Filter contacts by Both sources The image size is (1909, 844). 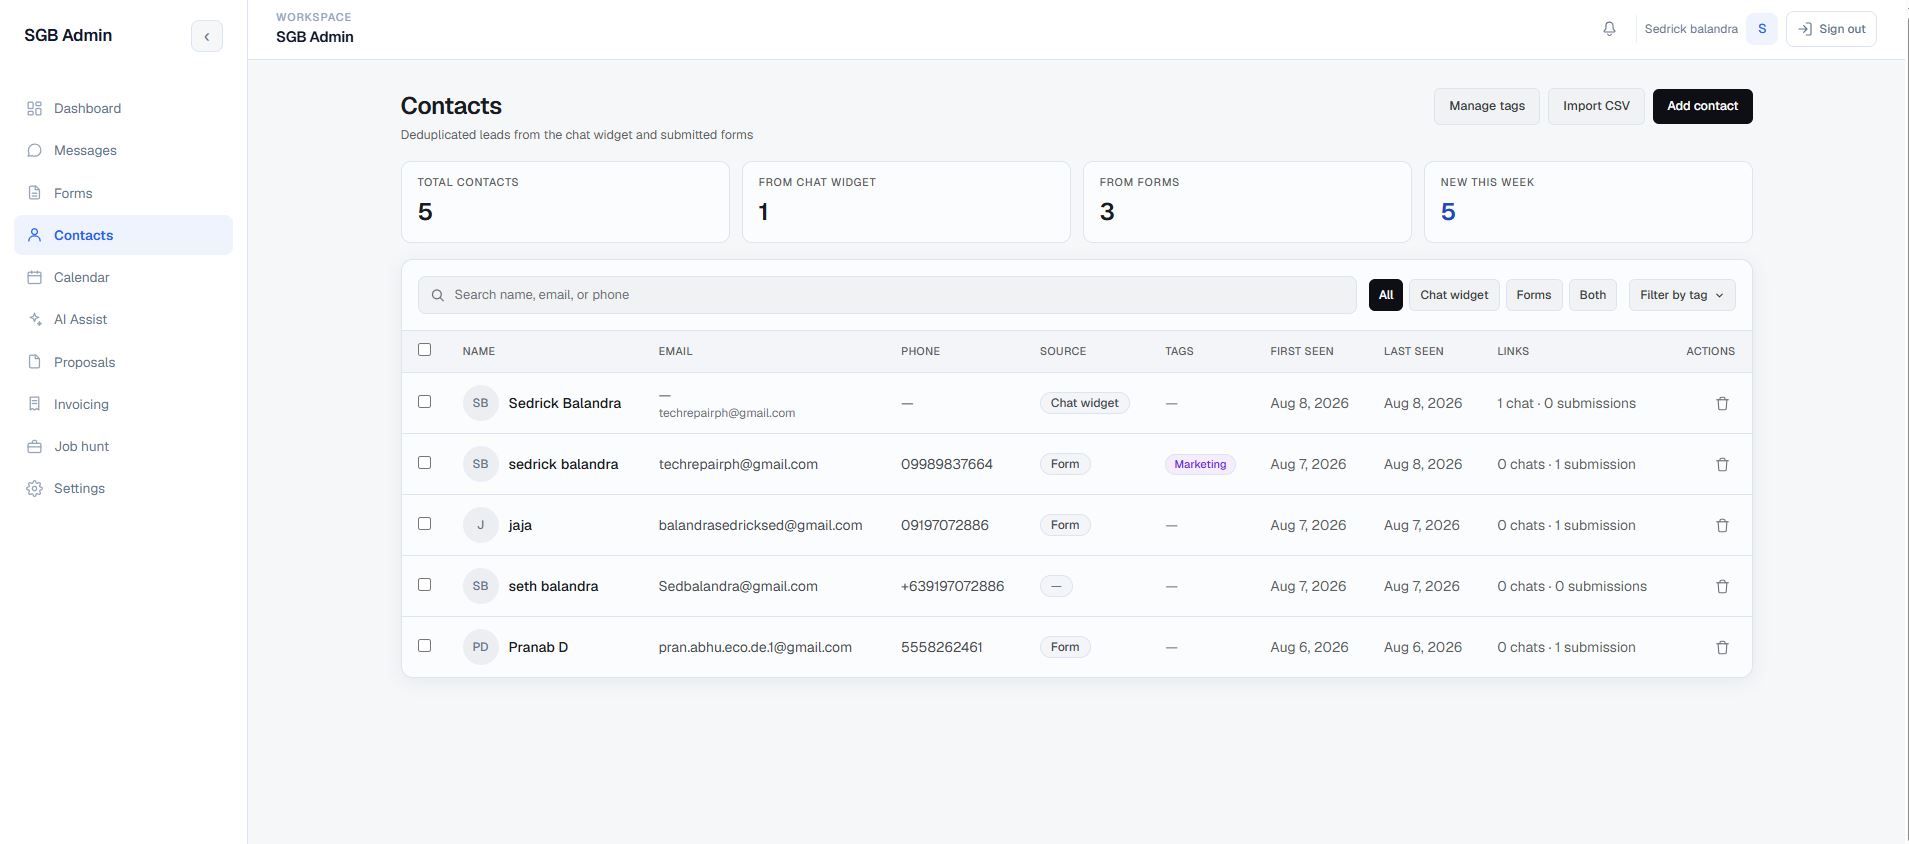1592,295
